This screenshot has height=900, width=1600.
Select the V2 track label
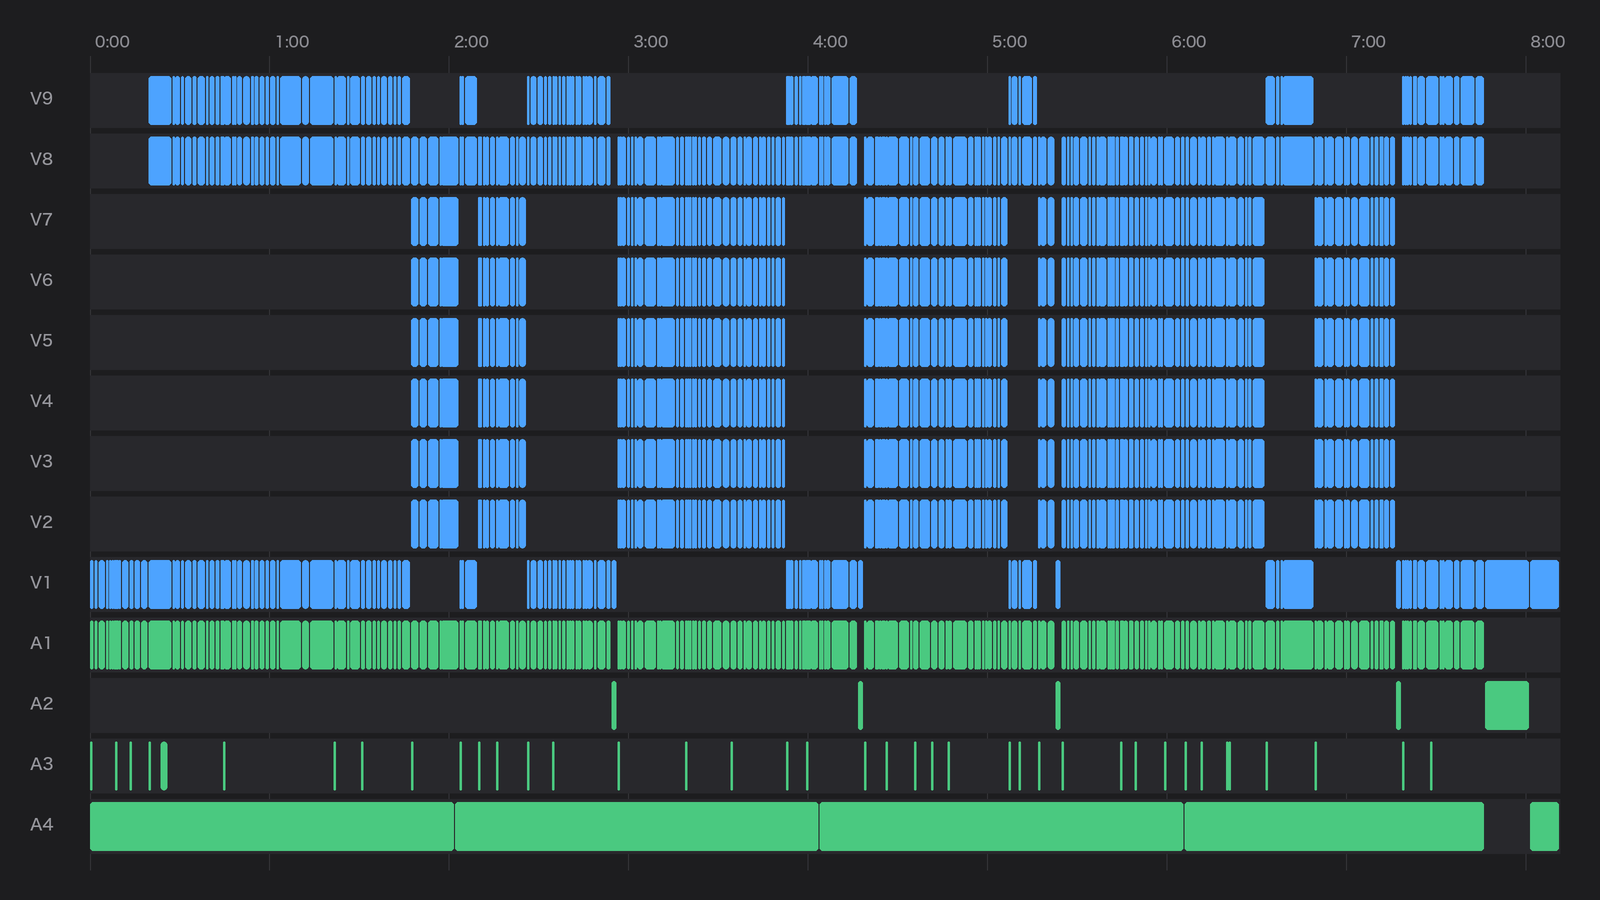41,522
